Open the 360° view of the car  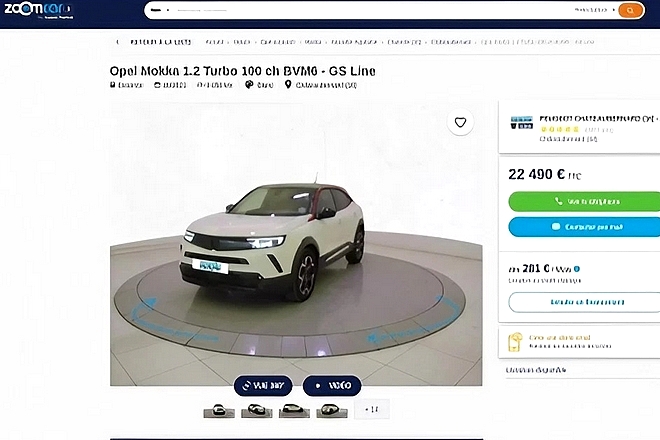tap(263, 385)
